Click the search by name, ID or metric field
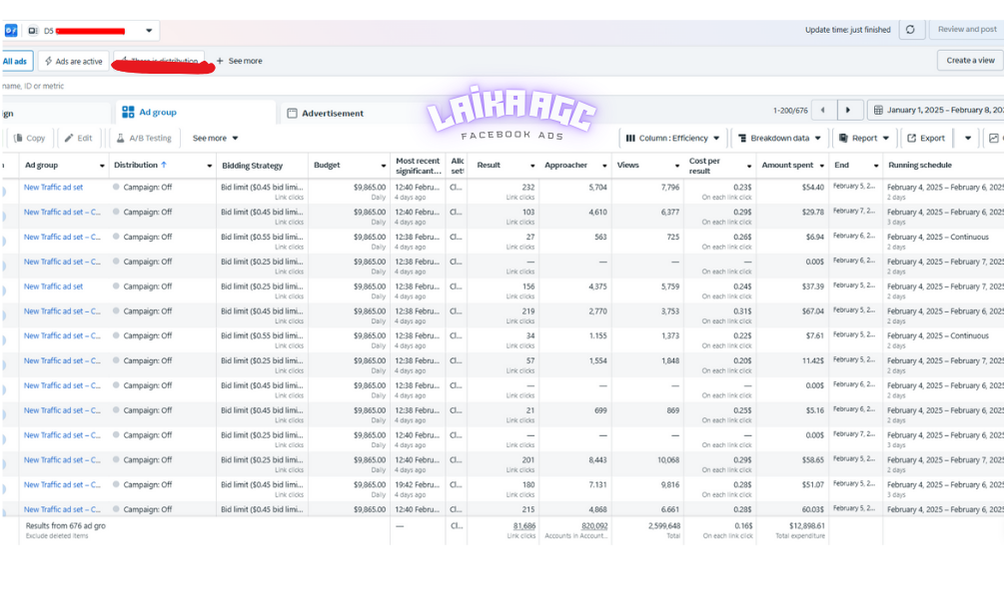Image resolution: width=1004 pixels, height=590 pixels. point(192,86)
